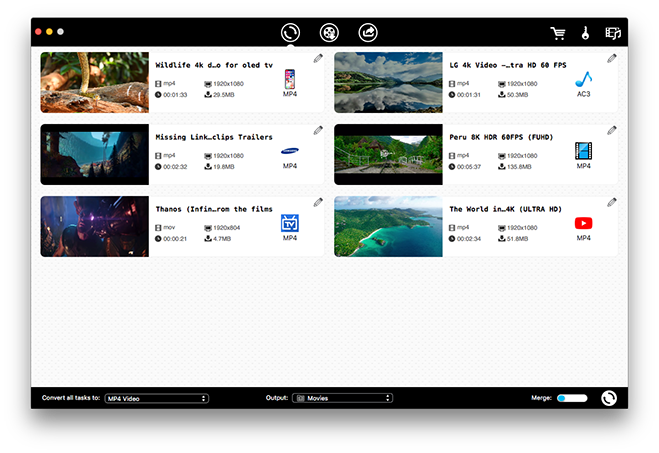Open the Share arrow tab icon
Image resolution: width=659 pixels, height=453 pixels.
pyautogui.click(x=368, y=32)
